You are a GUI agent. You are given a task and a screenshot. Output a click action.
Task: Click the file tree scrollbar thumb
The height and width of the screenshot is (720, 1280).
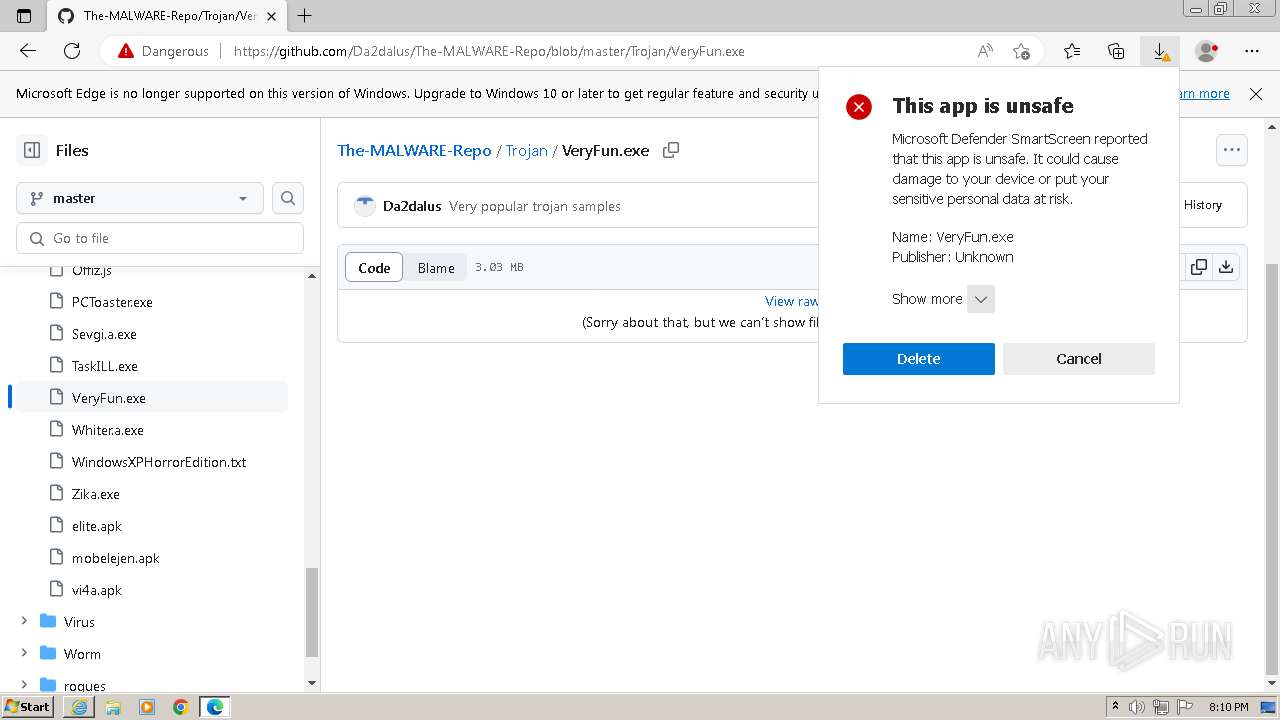coord(312,612)
